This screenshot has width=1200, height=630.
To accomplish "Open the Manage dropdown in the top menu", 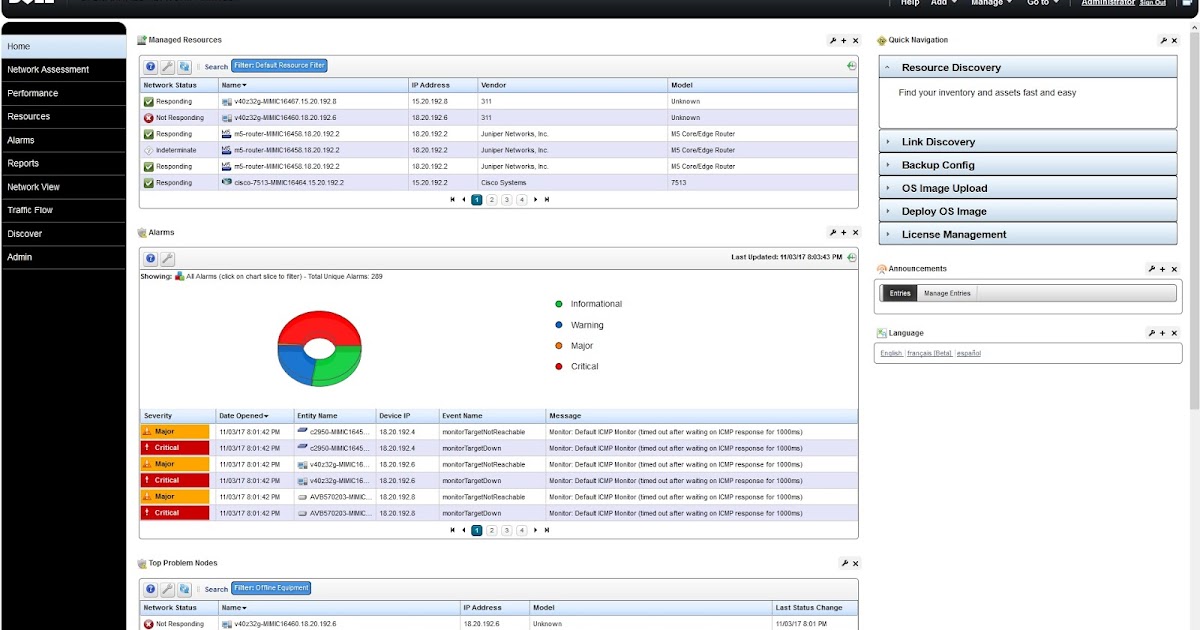I will (988, 3).
